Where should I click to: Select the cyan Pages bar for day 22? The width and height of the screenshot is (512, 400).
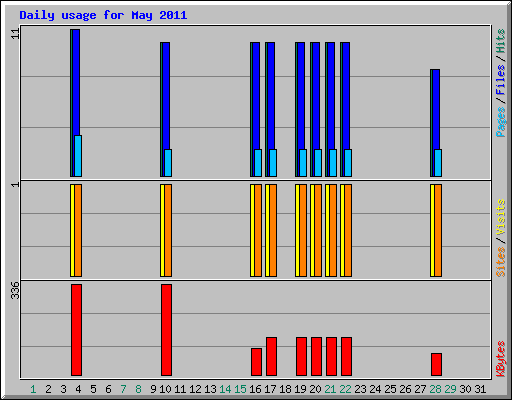point(348,163)
